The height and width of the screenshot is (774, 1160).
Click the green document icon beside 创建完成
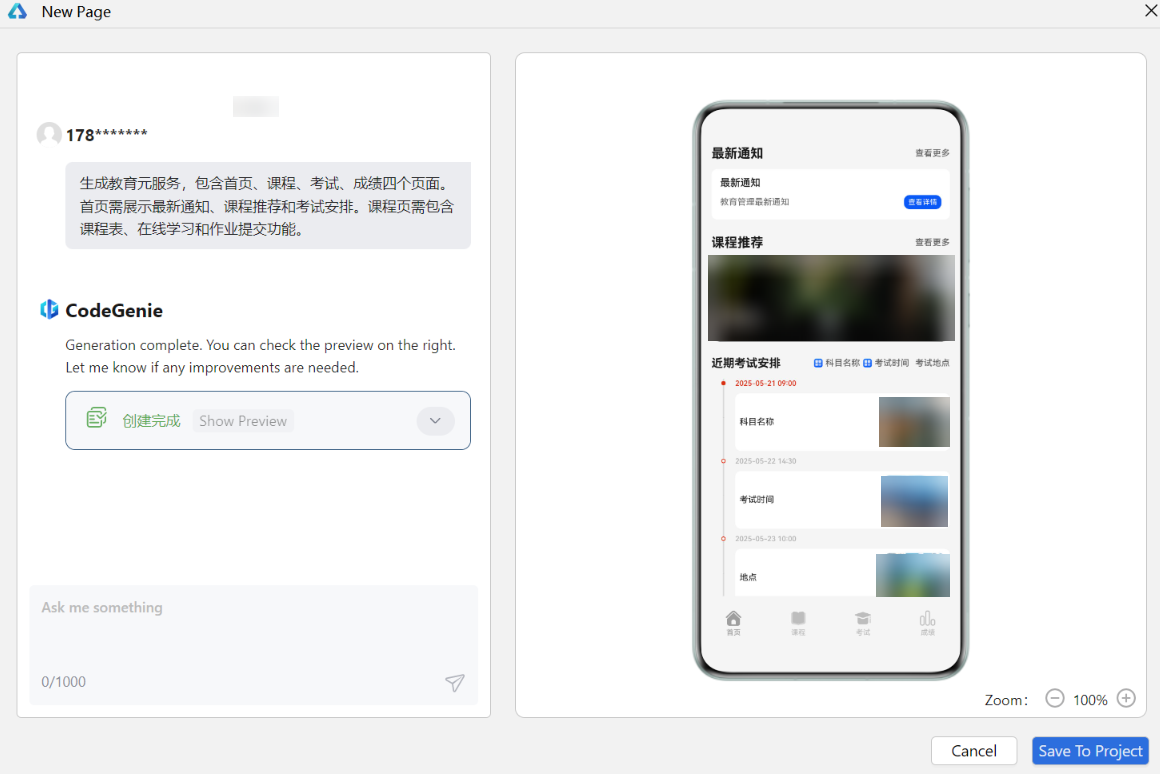96,417
